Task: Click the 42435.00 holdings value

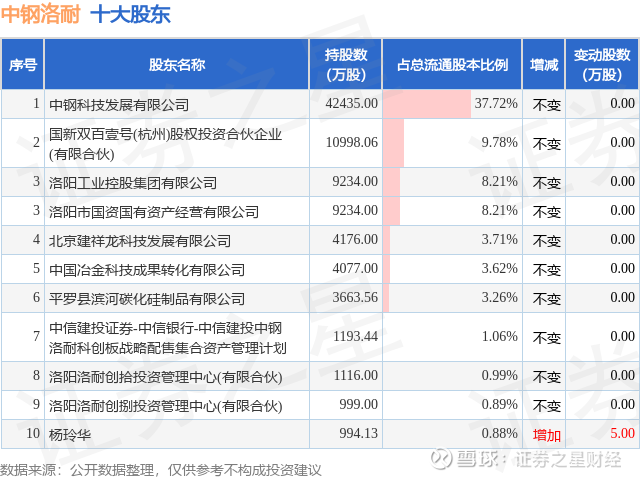Action: 352,103
